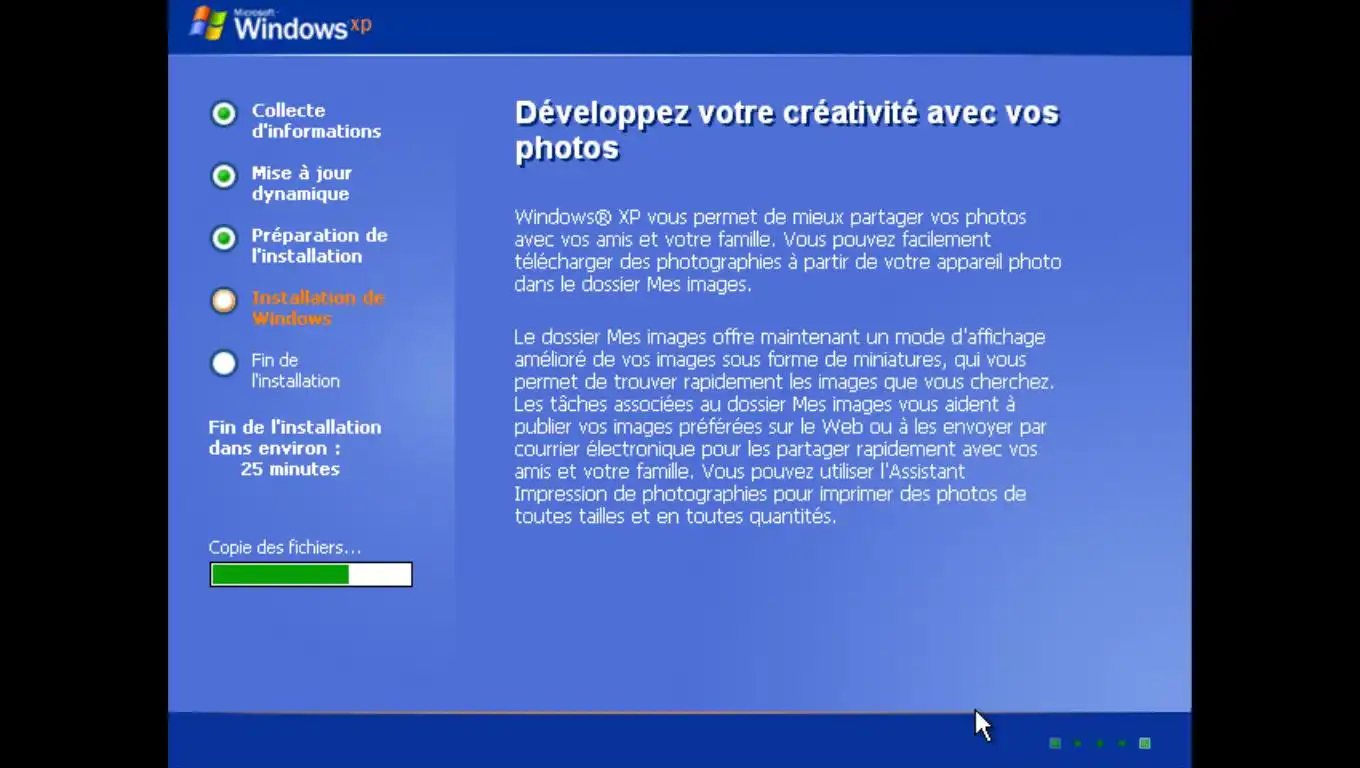The image size is (1360, 768).
Task: Click the Fin de l'installation step label
Action: pyautogui.click(x=295, y=370)
